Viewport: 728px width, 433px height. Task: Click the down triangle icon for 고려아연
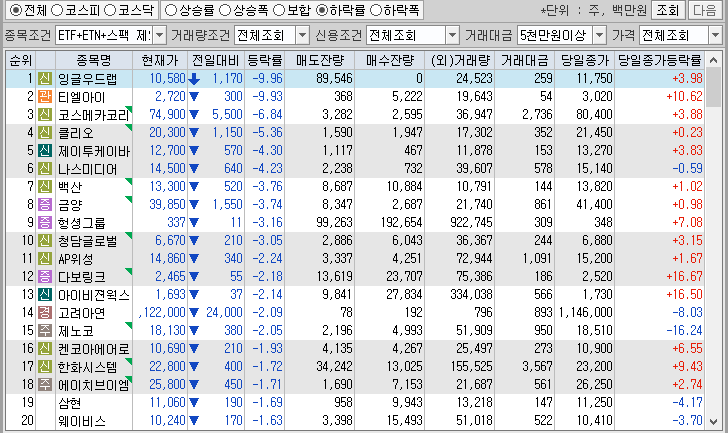(194, 313)
